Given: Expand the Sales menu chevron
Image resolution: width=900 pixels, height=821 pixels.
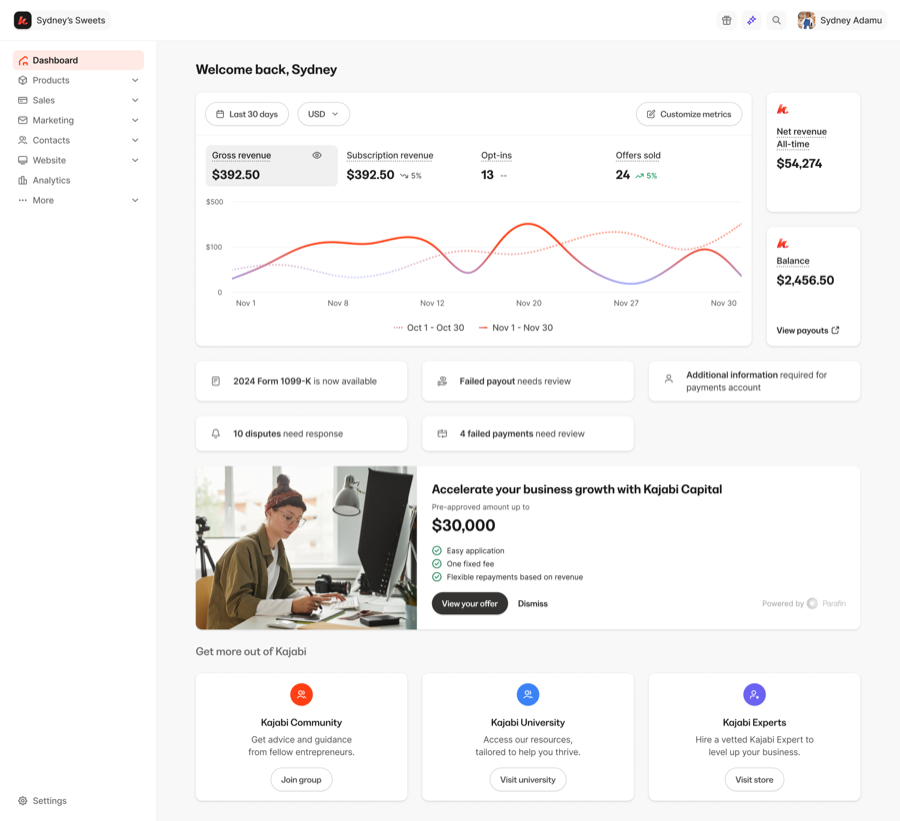Looking at the screenshot, I should pyautogui.click(x=135, y=100).
